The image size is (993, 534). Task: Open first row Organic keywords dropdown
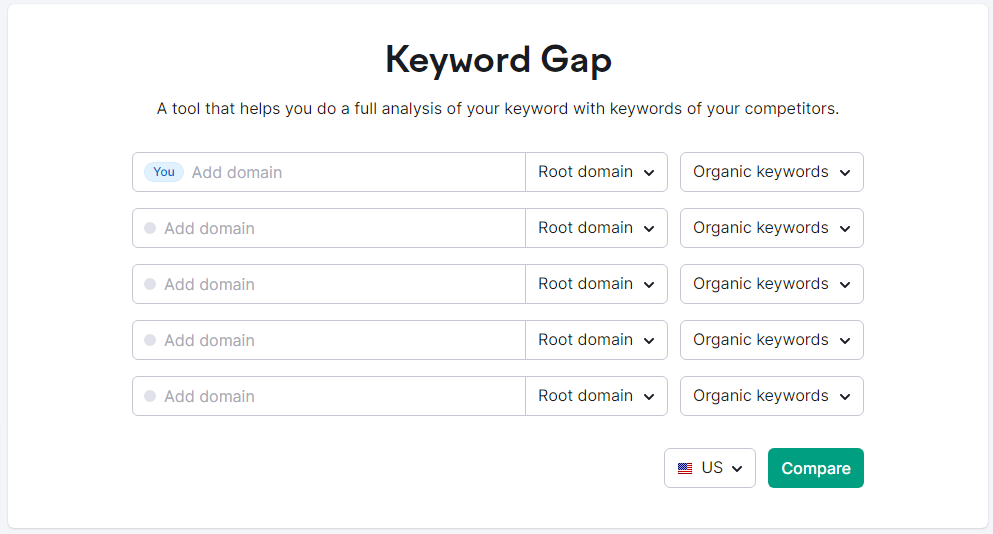[771, 172]
